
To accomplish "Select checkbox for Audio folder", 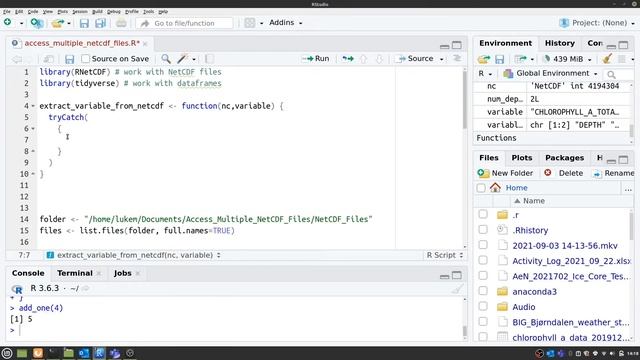I will coord(483,306).
